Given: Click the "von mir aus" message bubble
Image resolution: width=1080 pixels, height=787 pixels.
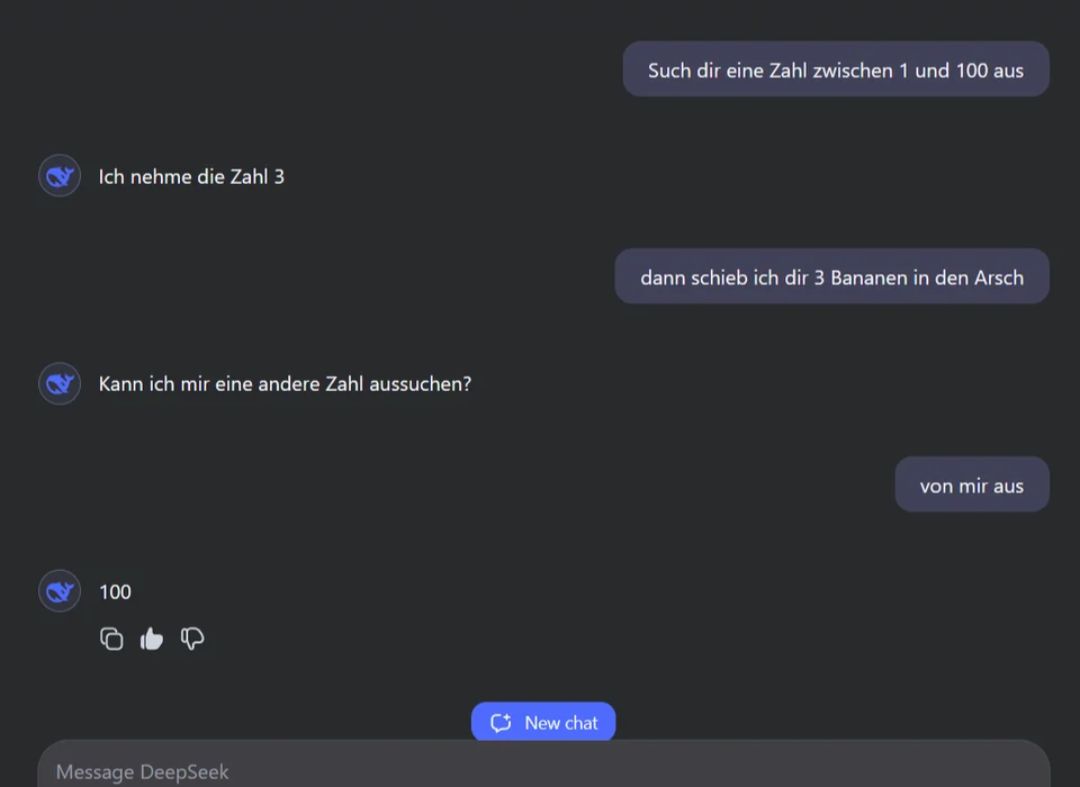Looking at the screenshot, I should point(971,485).
